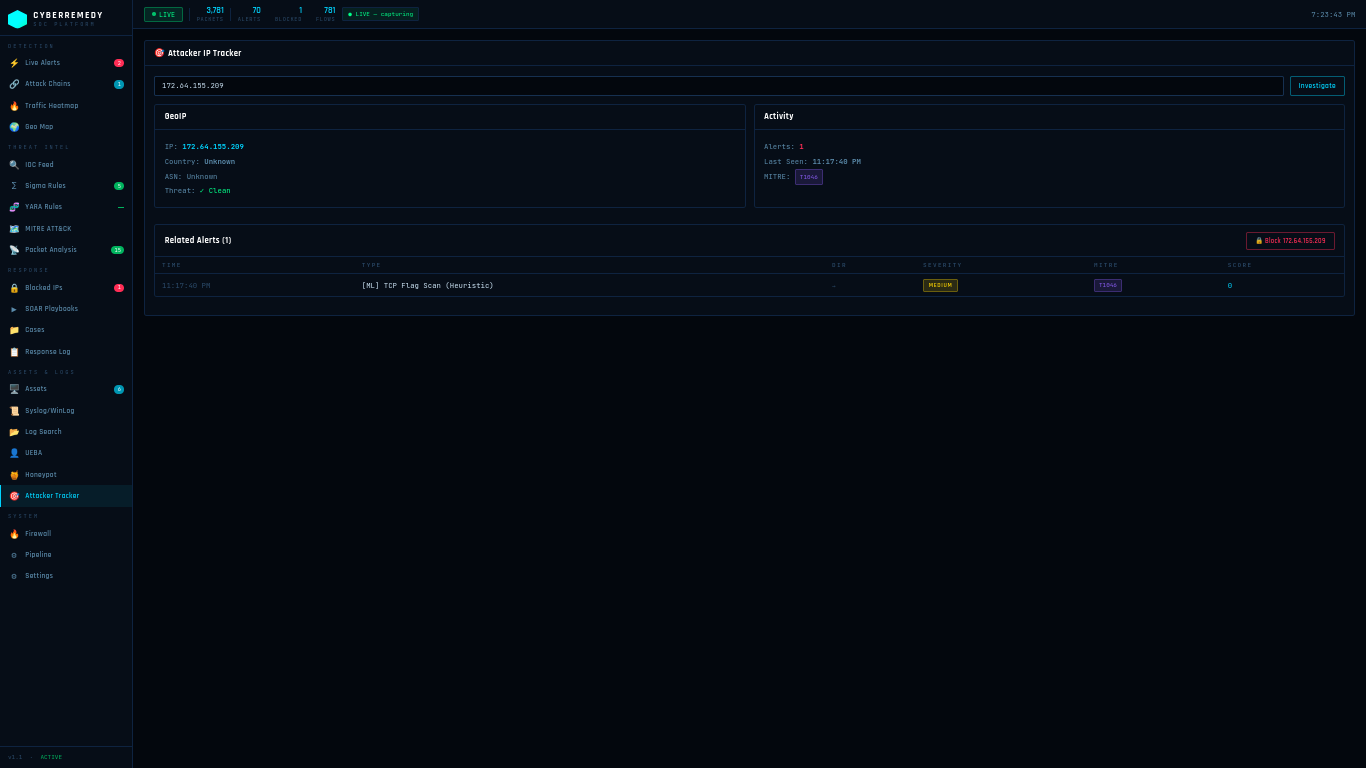Image resolution: width=1366 pixels, height=768 pixels.
Task: Click the play icon for SOAR Playbooks
Action: [14, 309]
